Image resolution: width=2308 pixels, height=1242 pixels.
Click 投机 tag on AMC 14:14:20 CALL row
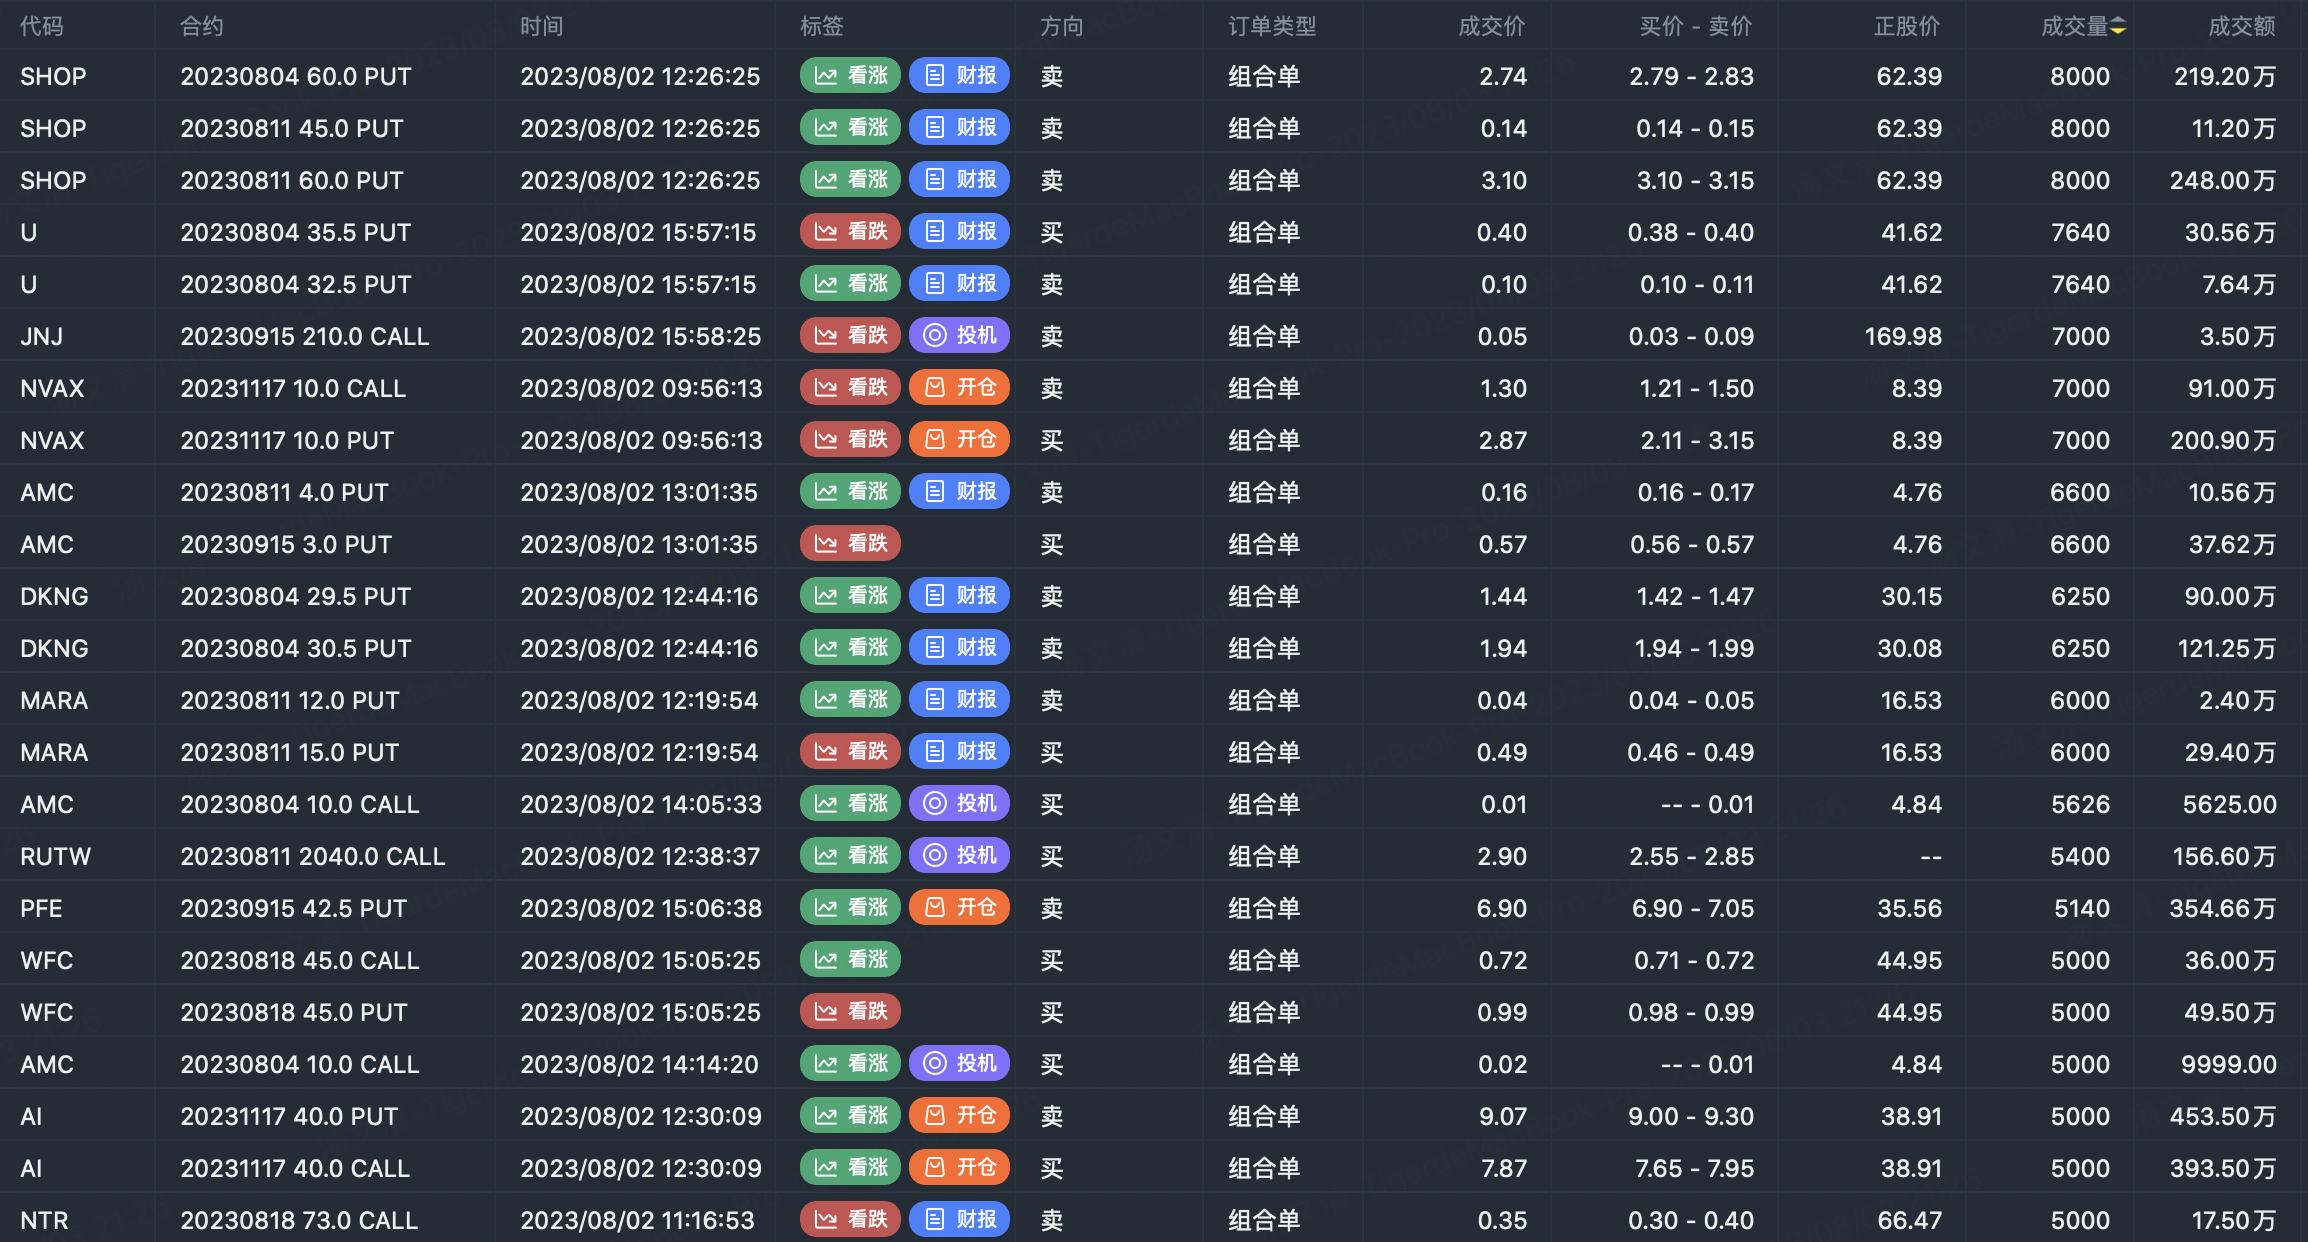[960, 1064]
